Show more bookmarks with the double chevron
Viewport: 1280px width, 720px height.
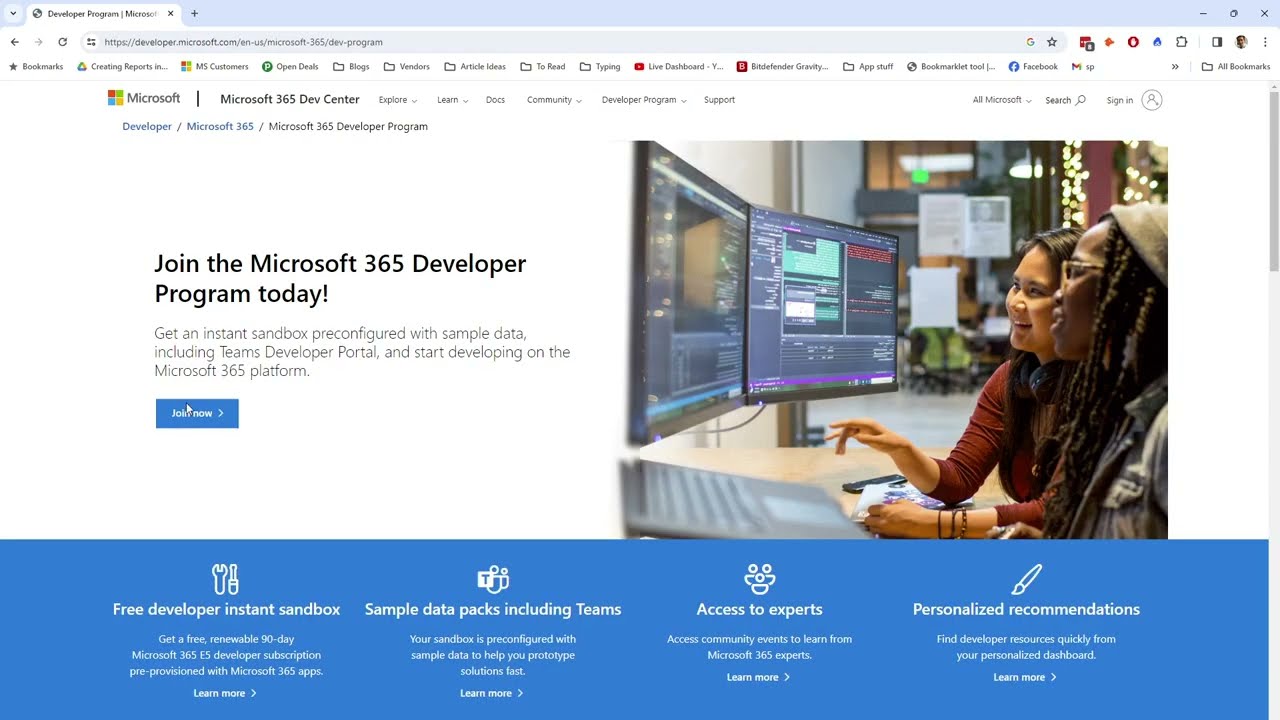(x=1175, y=67)
